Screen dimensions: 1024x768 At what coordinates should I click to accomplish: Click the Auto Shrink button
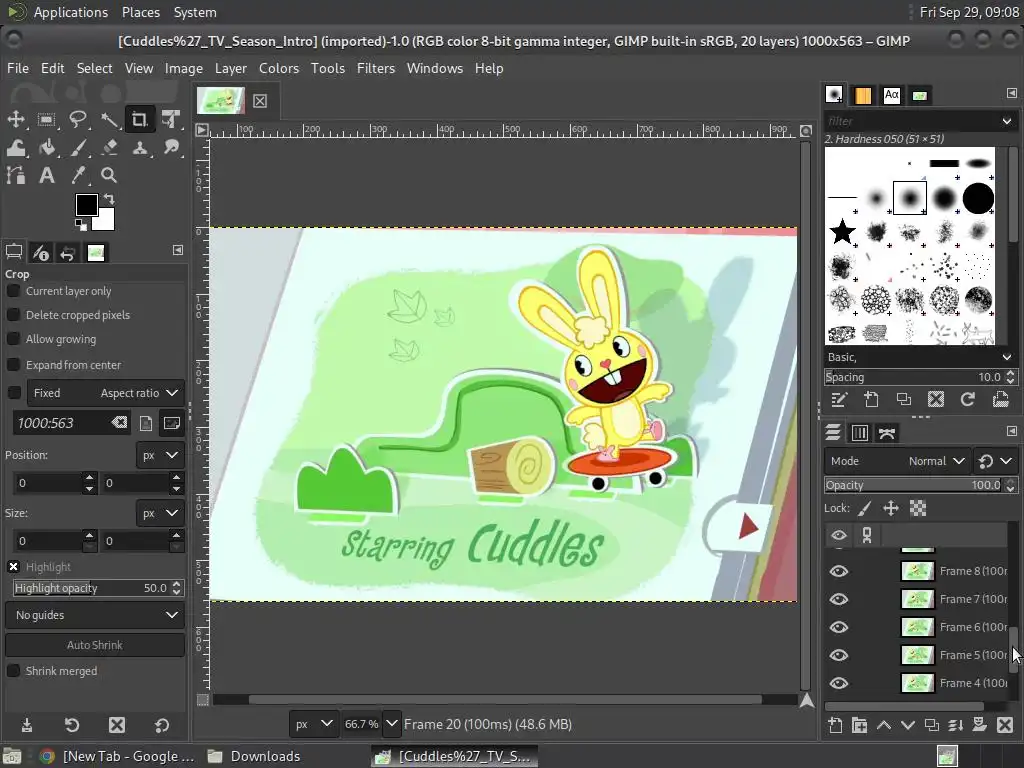tap(95, 645)
